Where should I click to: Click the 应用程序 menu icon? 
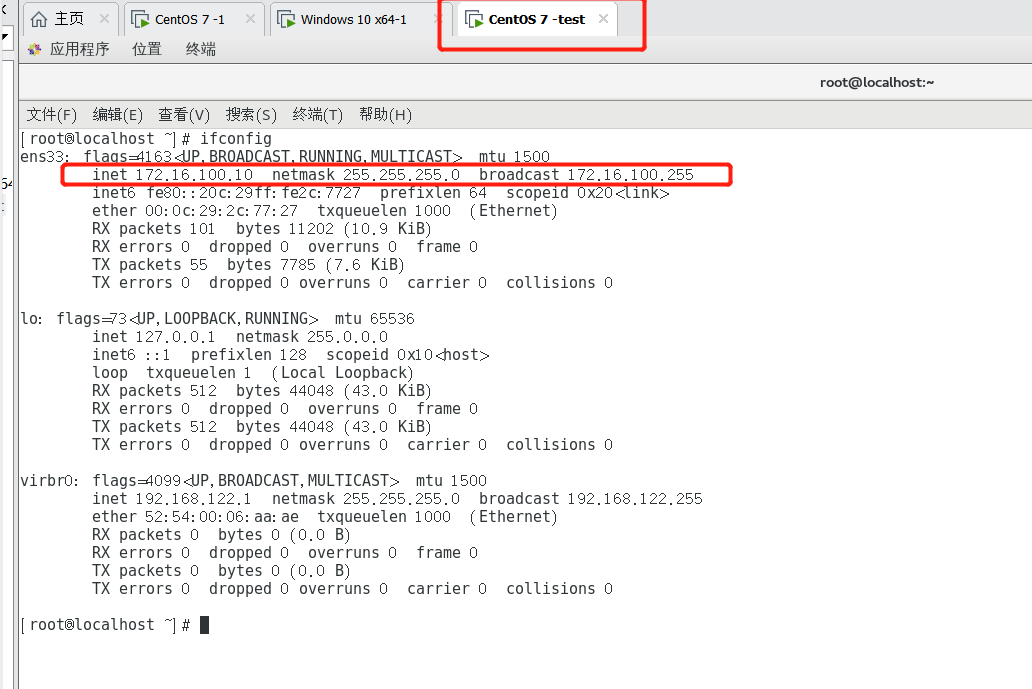point(34,49)
